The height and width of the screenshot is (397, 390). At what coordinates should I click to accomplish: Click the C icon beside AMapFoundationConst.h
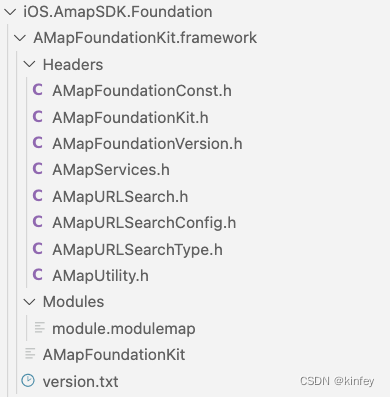coord(37,90)
